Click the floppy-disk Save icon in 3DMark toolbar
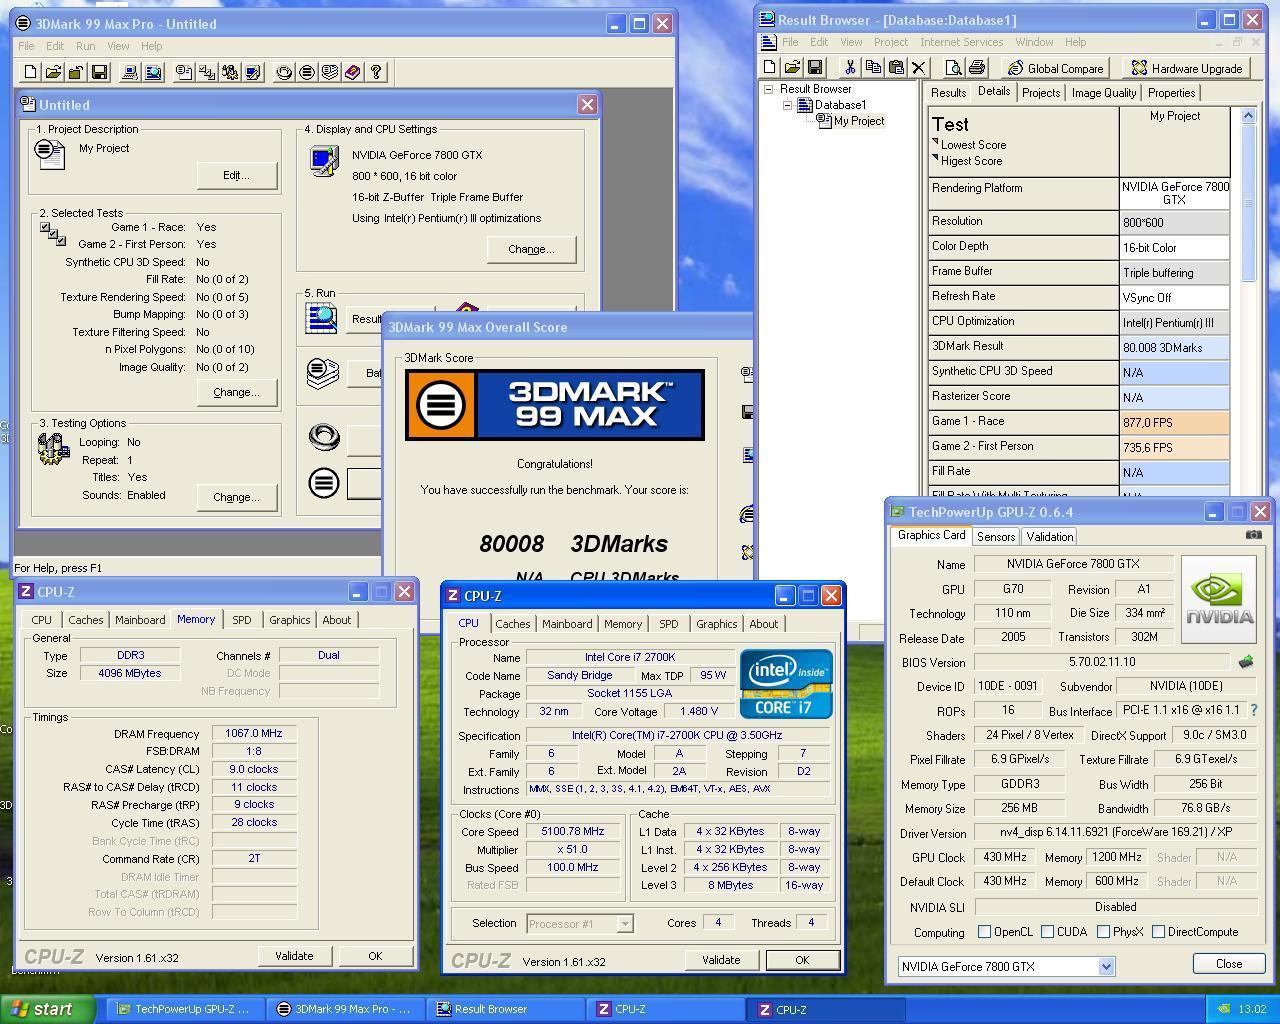Image resolution: width=1280 pixels, height=1024 pixels. click(99, 72)
